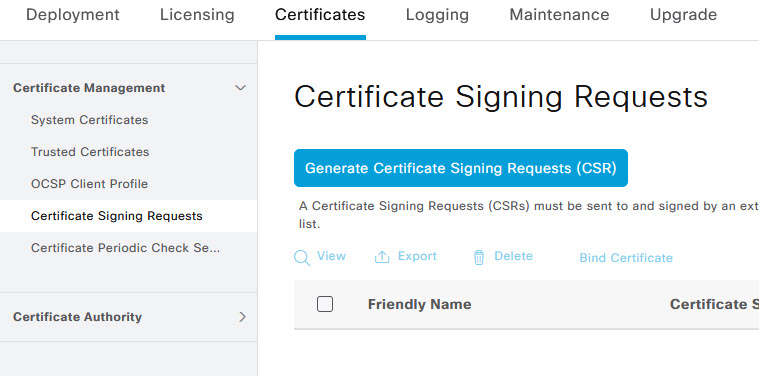Screen dimensions: 759x376
Task: Click the Bind Certificate link
Action: coord(626,258)
